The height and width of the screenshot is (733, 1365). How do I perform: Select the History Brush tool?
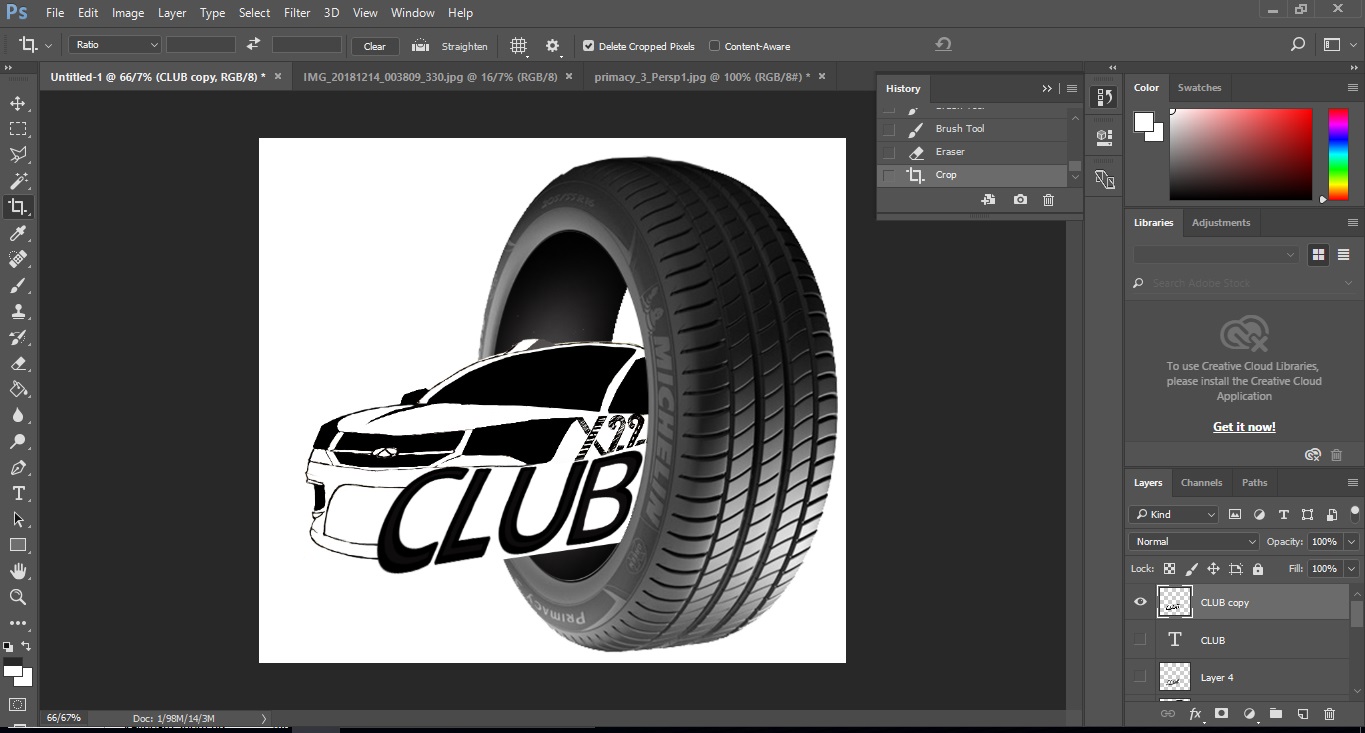coord(18,337)
